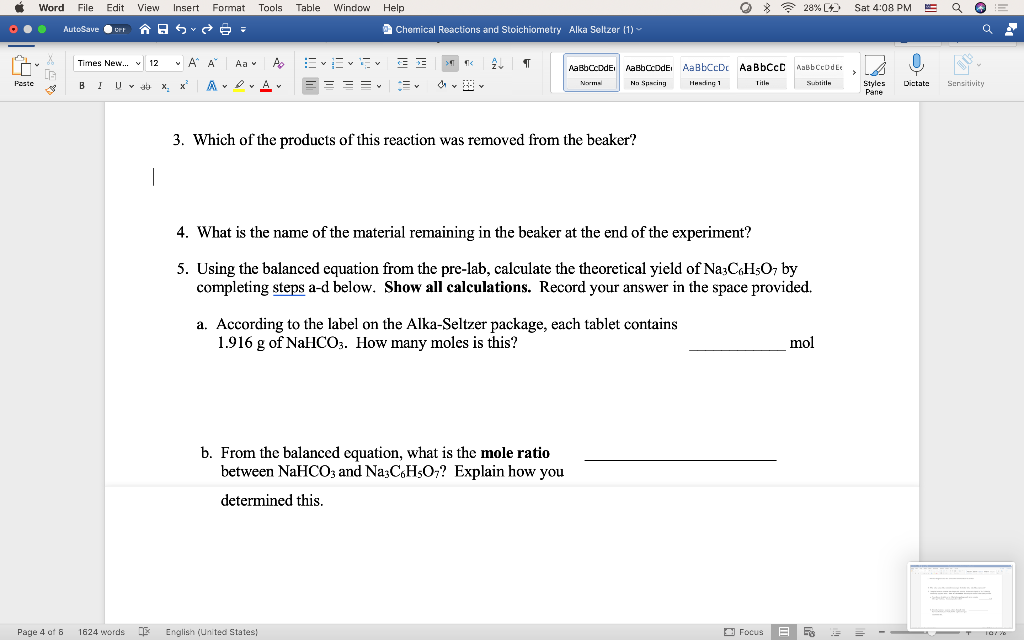The height and width of the screenshot is (640, 1024).
Task: Apply the No Spacing style
Action: pyautogui.click(x=647, y=72)
